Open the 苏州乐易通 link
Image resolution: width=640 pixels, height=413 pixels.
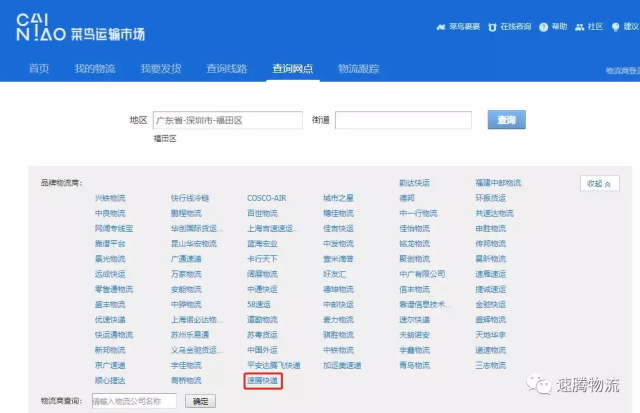[190, 335]
